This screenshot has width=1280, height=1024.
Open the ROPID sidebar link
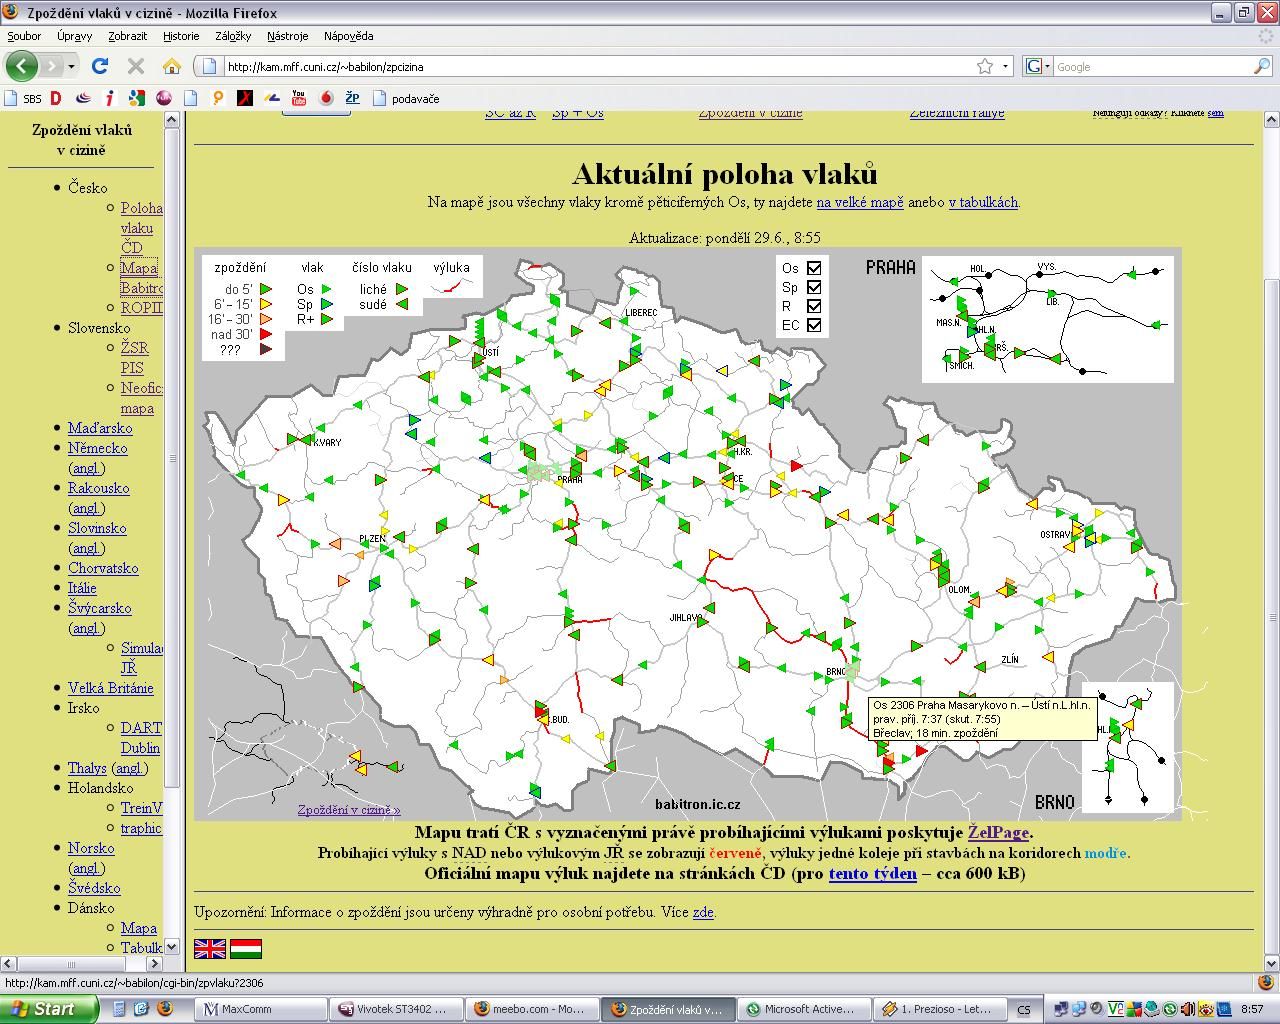point(141,308)
